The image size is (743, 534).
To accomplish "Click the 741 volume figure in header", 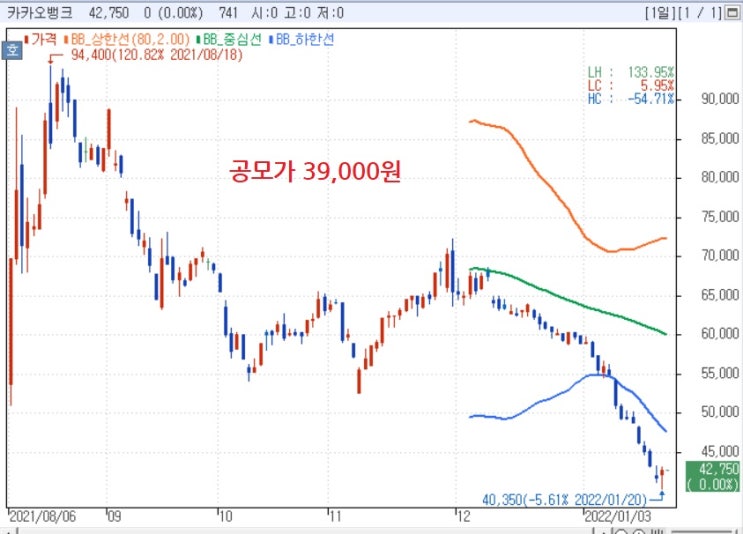I will pyautogui.click(x=228, y=13).
